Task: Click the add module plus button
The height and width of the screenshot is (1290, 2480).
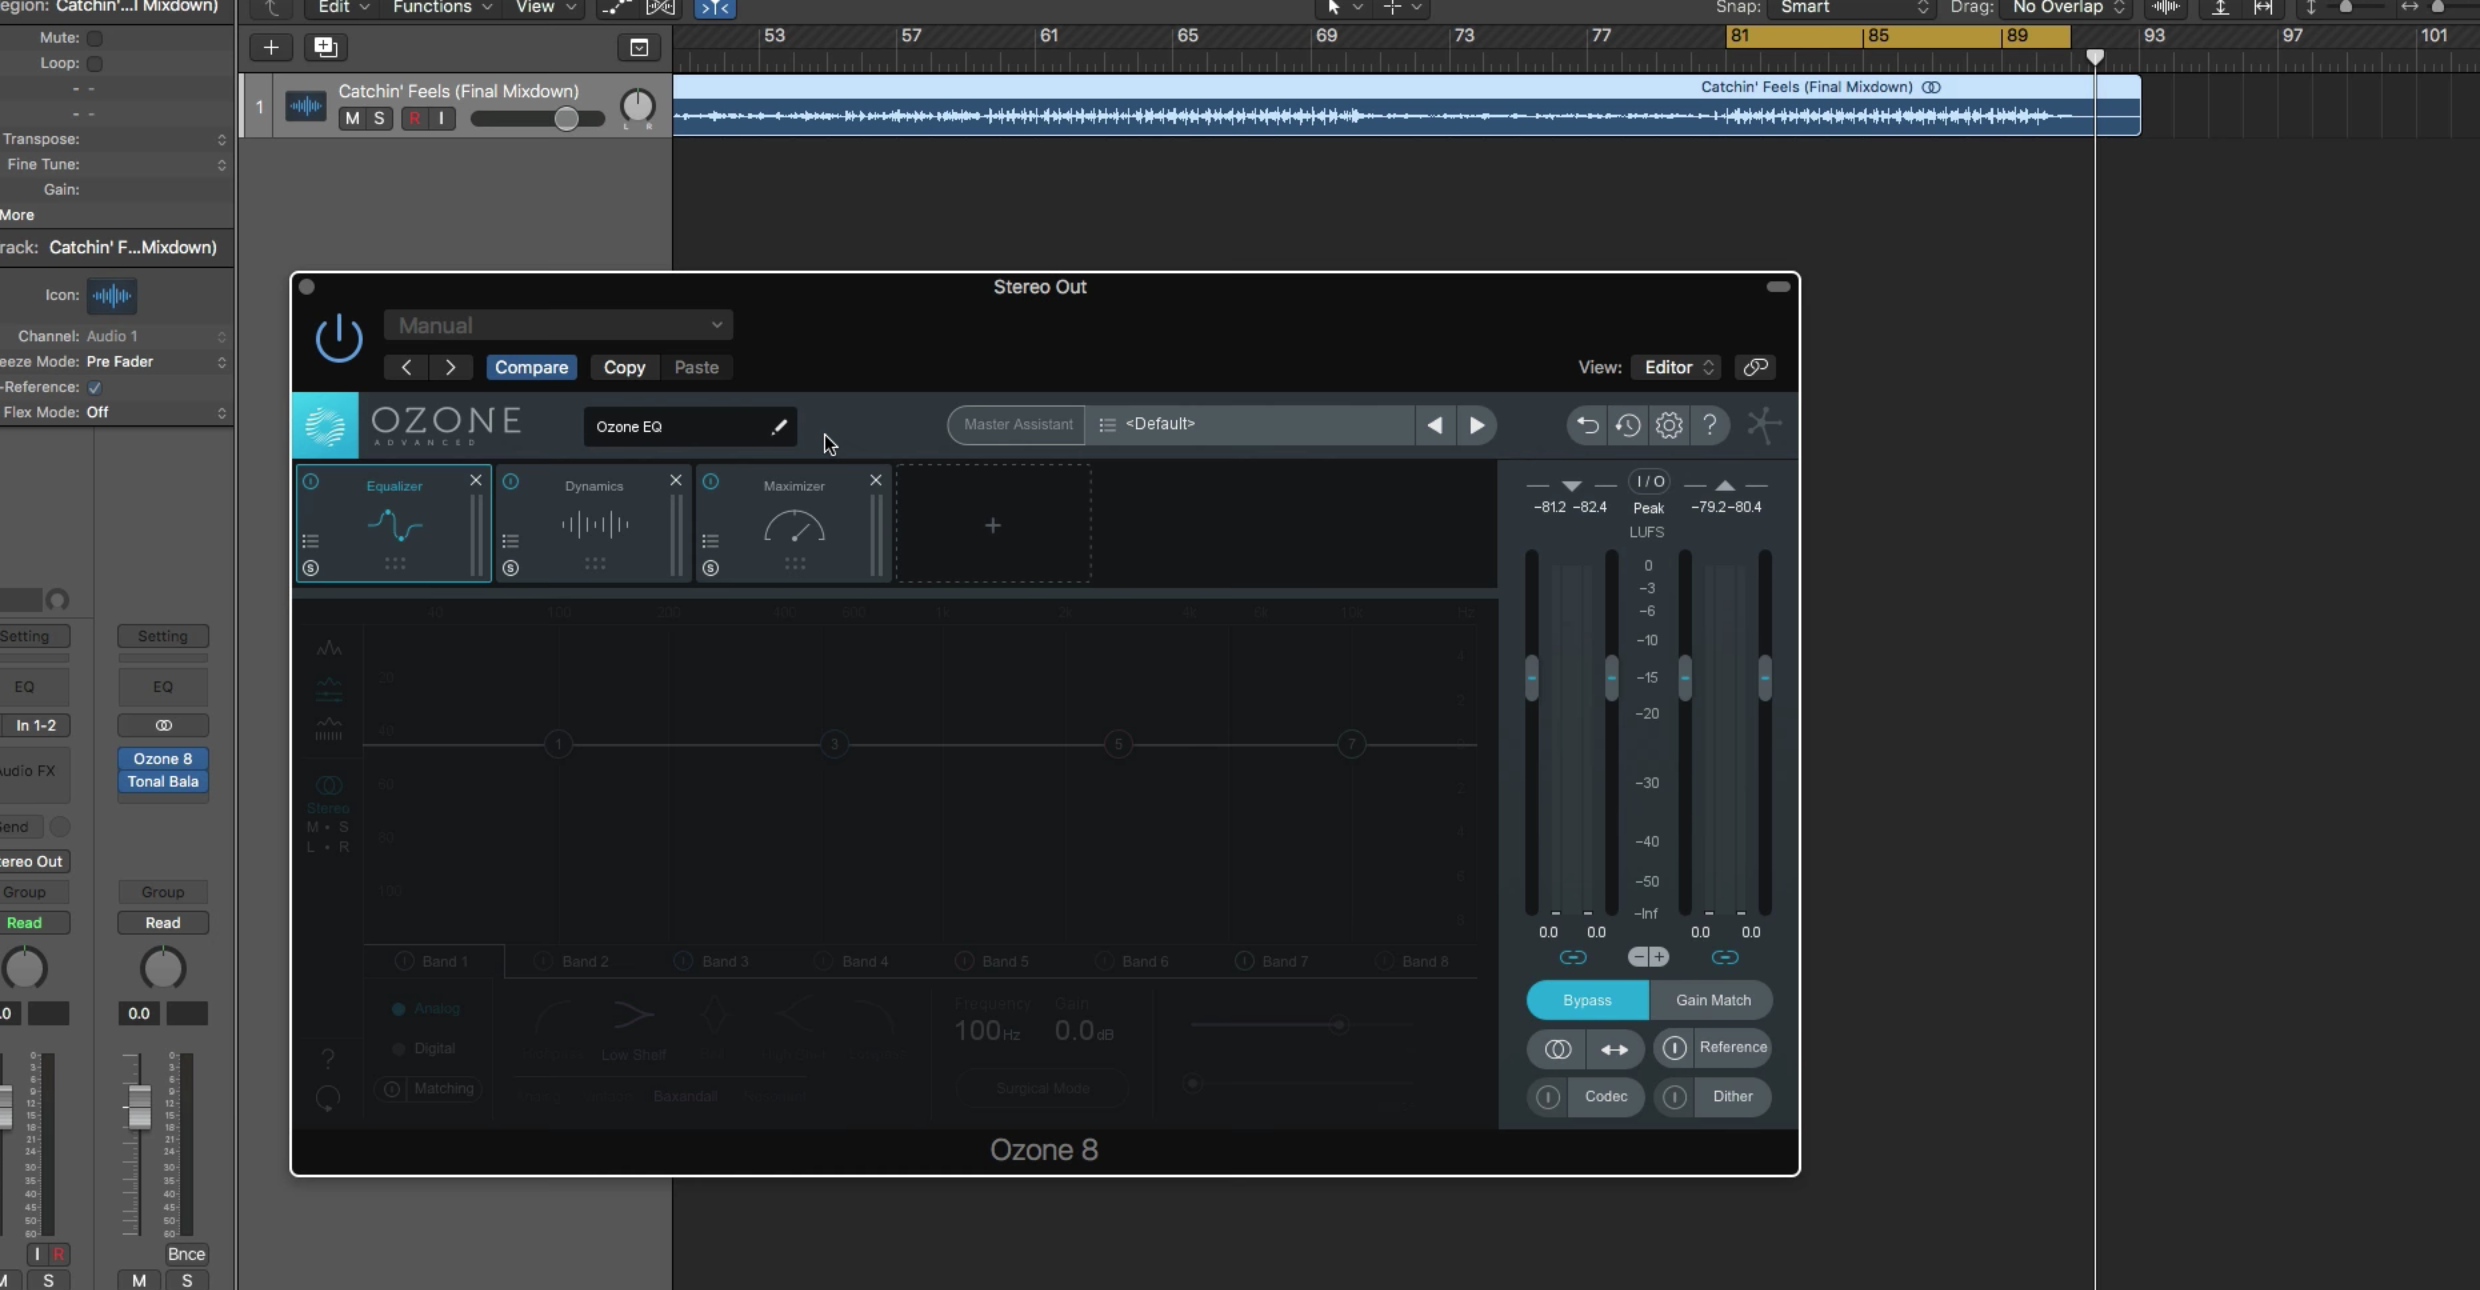Action: click(x=992, y=525)
